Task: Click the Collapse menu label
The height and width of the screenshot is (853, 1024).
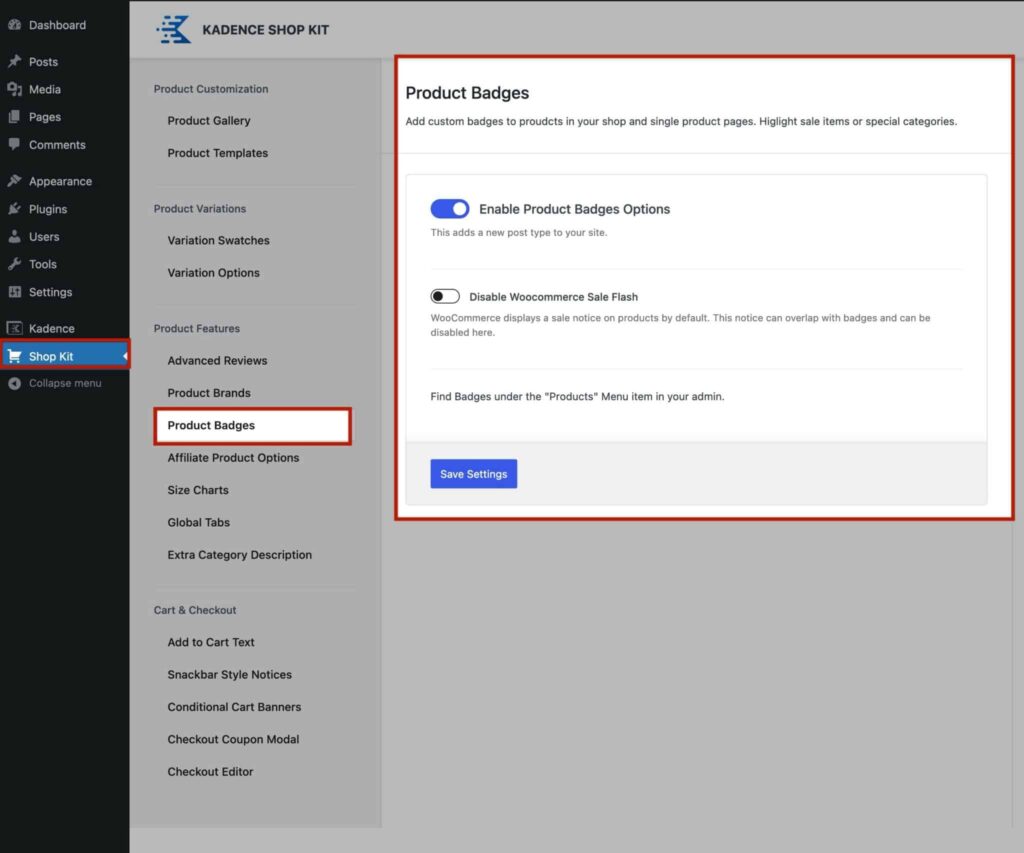Action: 65,383
